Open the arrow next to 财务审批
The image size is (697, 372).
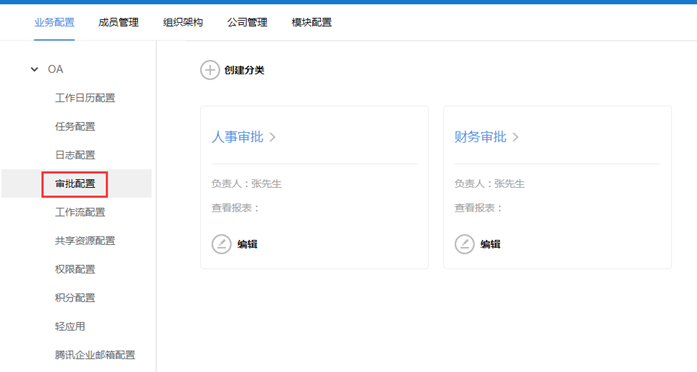click(x=515, y=137)
